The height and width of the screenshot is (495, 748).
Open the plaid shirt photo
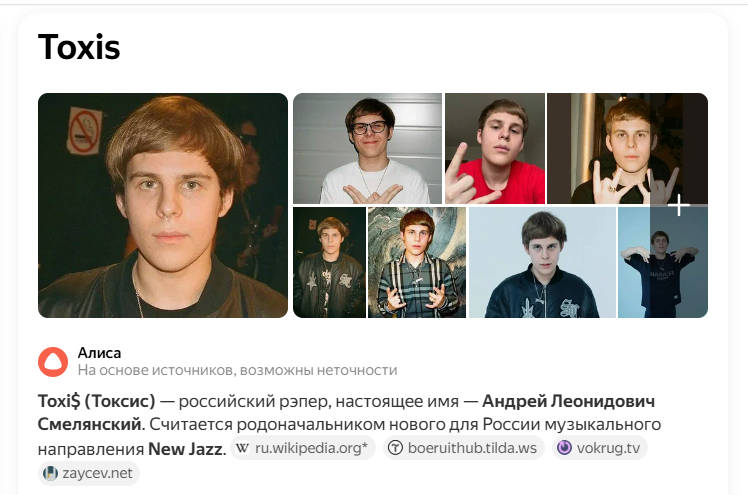(x=417, y=262)
